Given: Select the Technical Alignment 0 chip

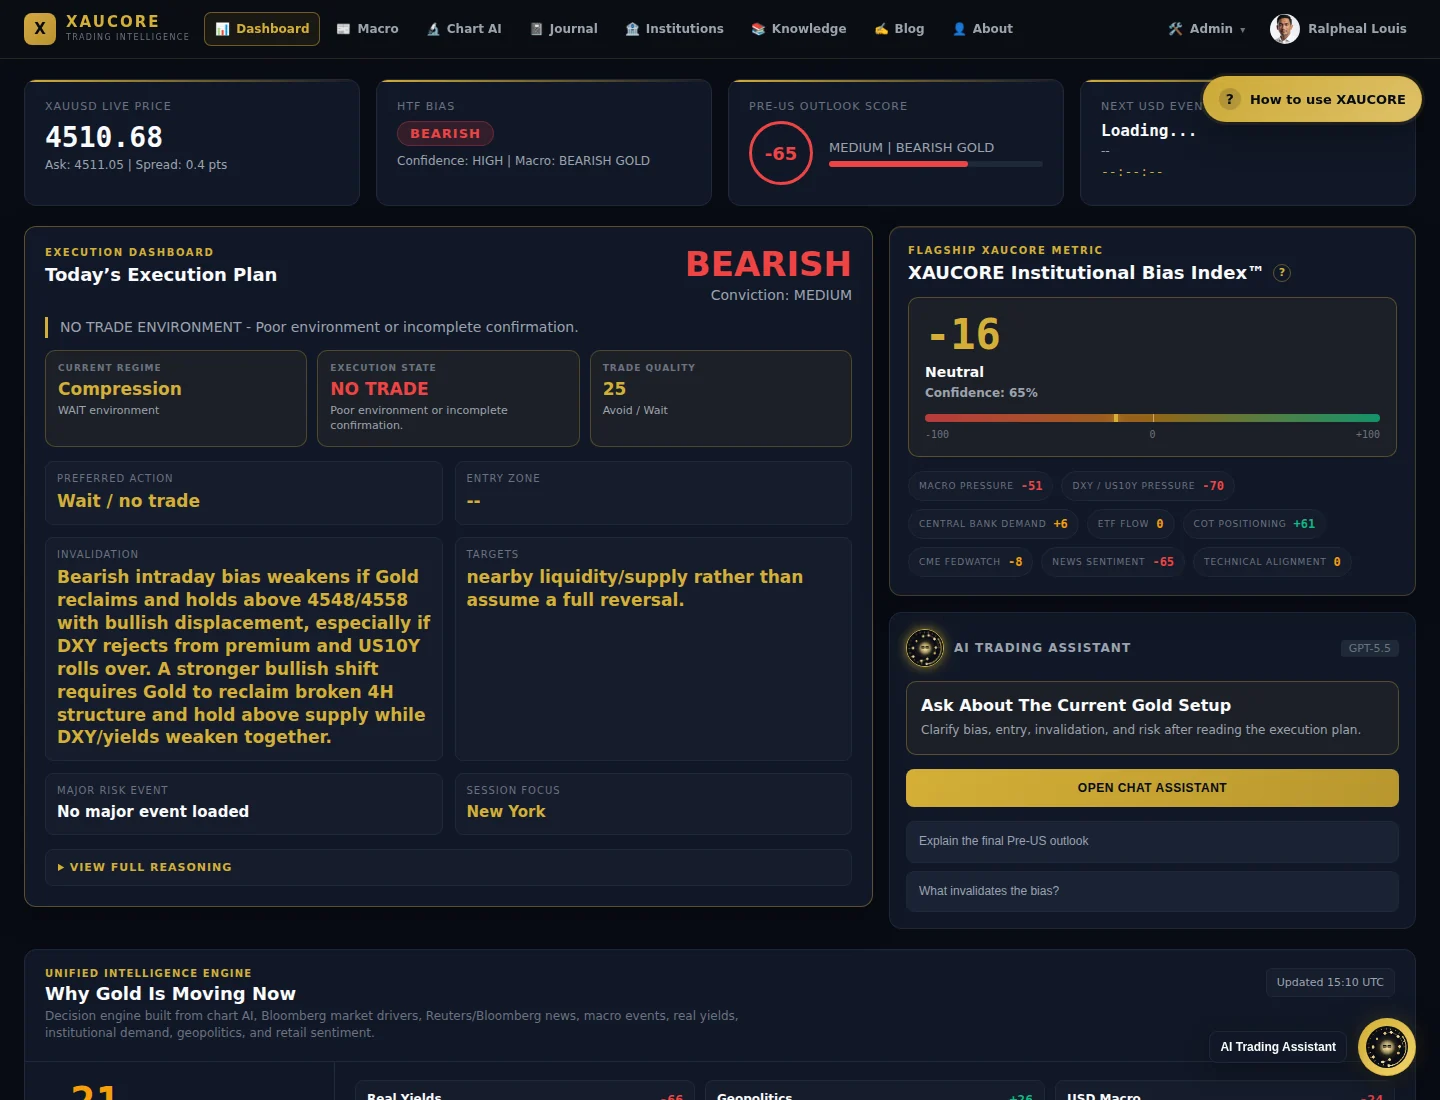Looking at the screenshot, I should point(1272,562).
